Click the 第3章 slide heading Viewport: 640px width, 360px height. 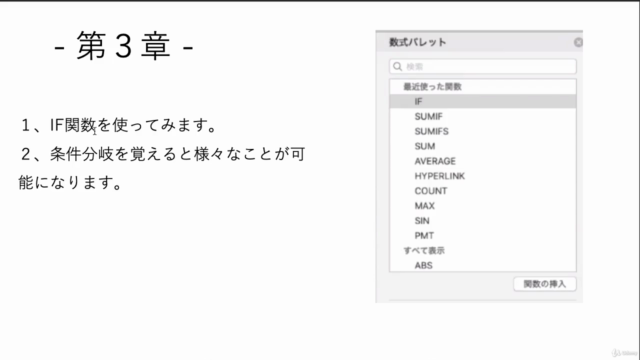pos(123,46)
